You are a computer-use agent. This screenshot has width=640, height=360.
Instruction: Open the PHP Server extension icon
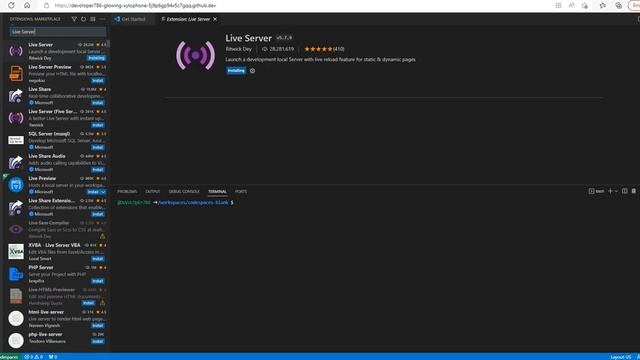[16, 273]
